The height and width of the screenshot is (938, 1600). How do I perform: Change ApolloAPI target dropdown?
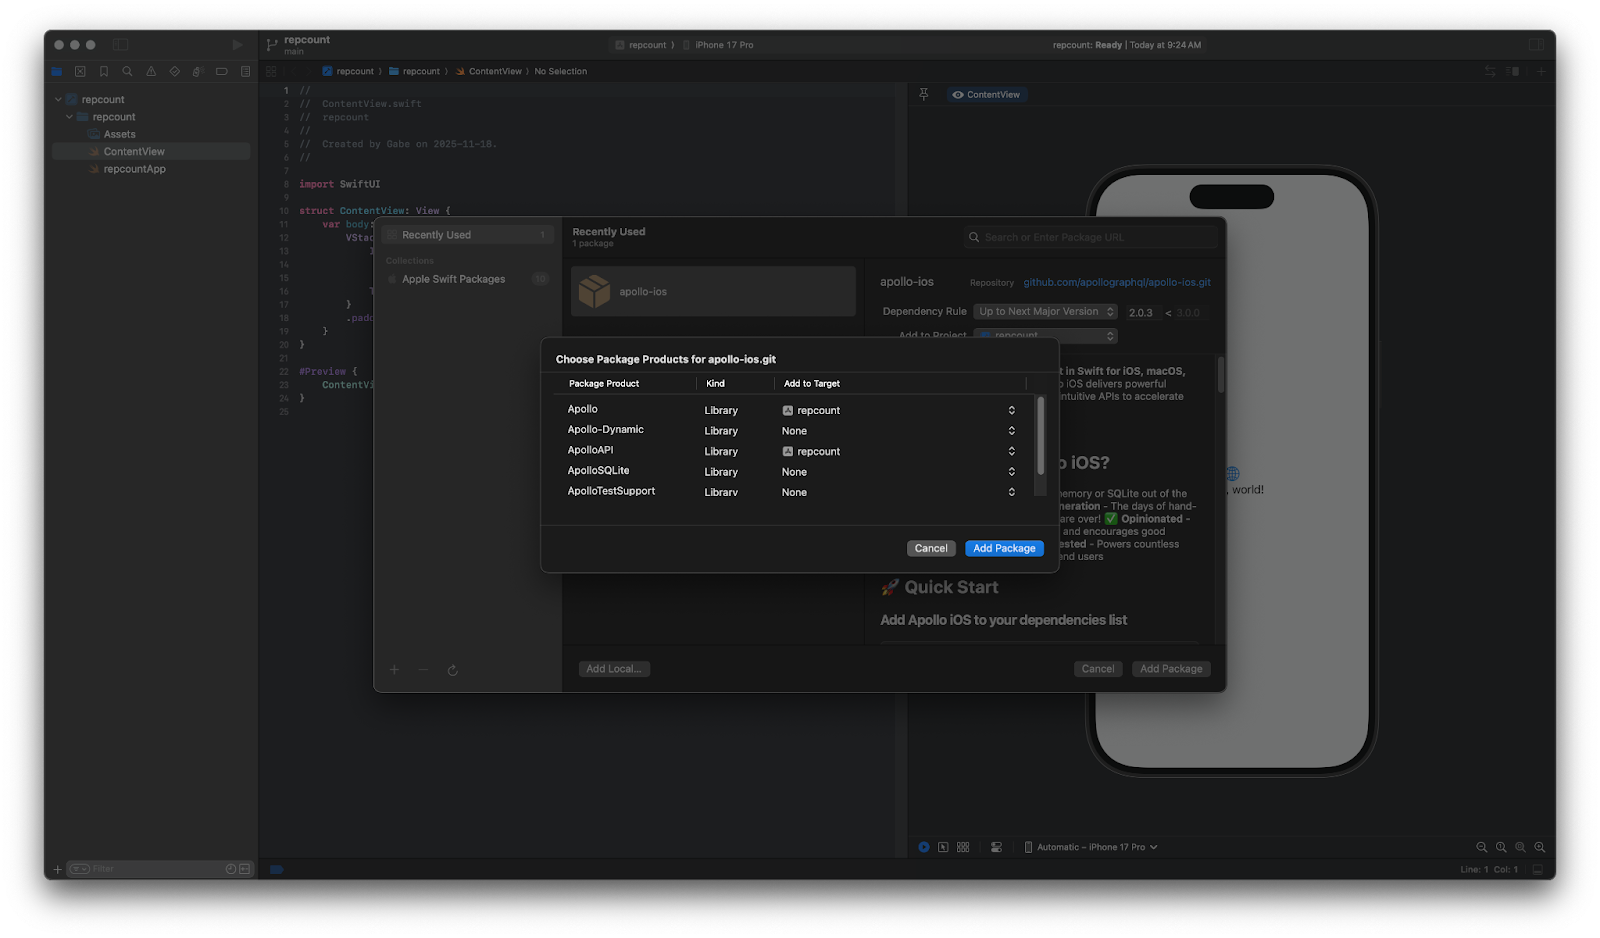899,451
